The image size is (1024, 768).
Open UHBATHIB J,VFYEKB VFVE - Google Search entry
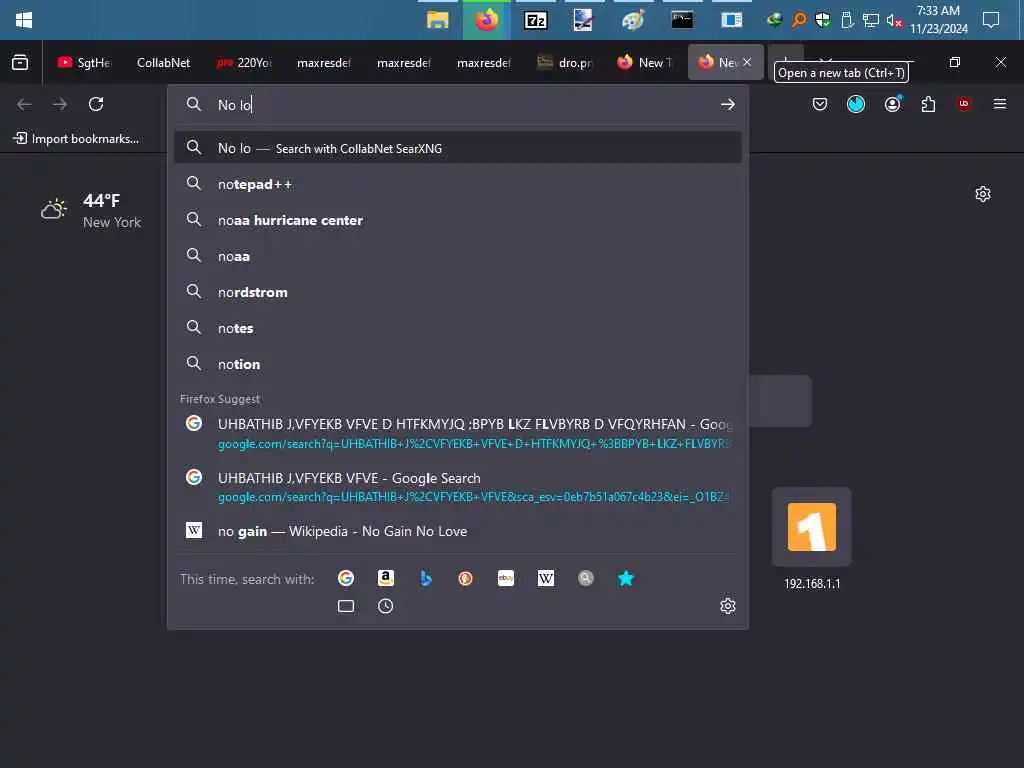click(458, 487)
